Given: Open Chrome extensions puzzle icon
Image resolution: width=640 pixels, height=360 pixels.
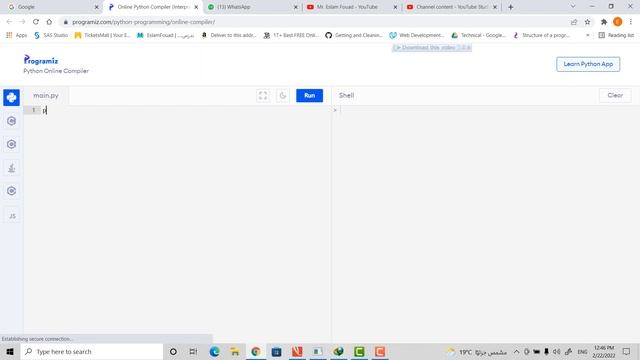Looking at the screenshot, I should (x=604, y=22).
